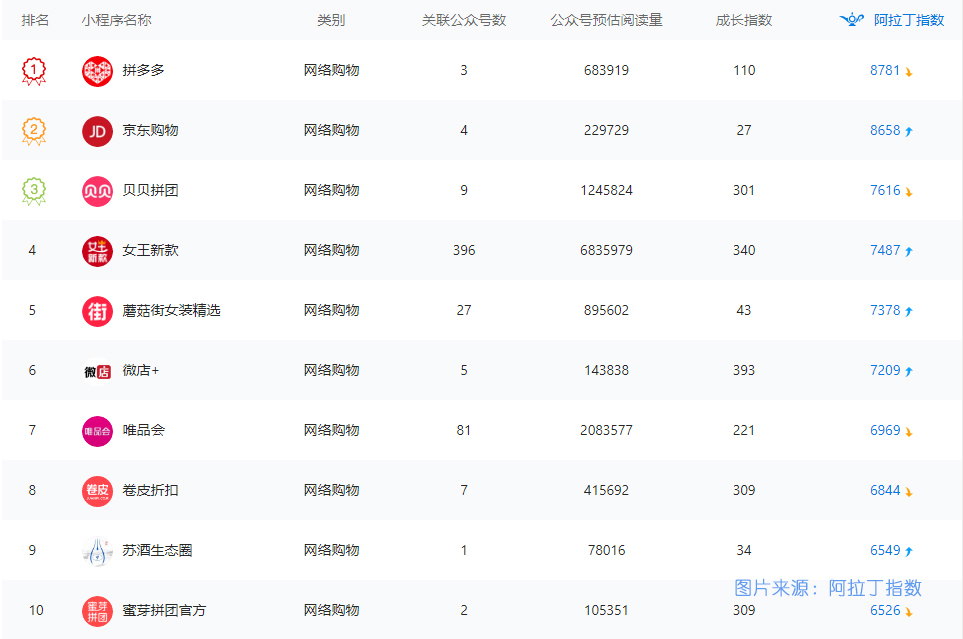Click the 阿拉丁指数 header link
963x639 pixels.
pyautogui.click(x=909, y=20)
